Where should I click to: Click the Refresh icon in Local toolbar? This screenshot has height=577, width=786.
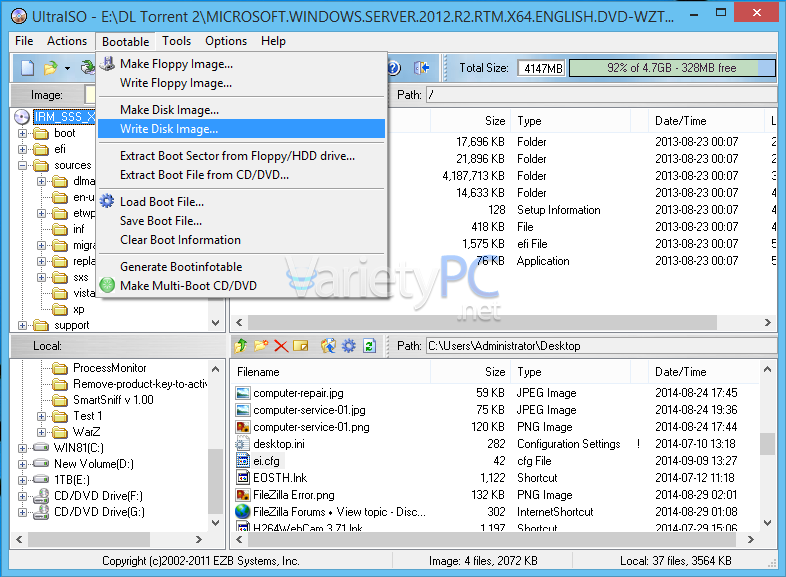point(369,346)
